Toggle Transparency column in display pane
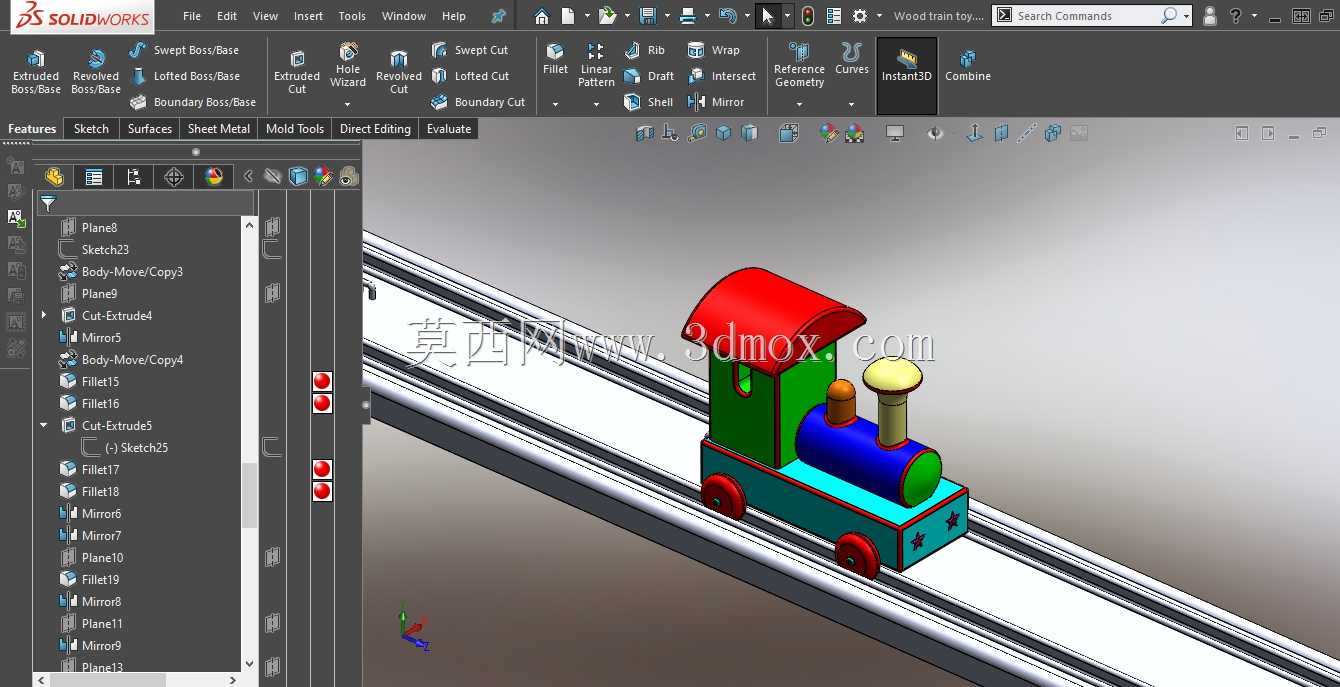Viewport: 1340px width, 687px height. (x=348, y=177)
